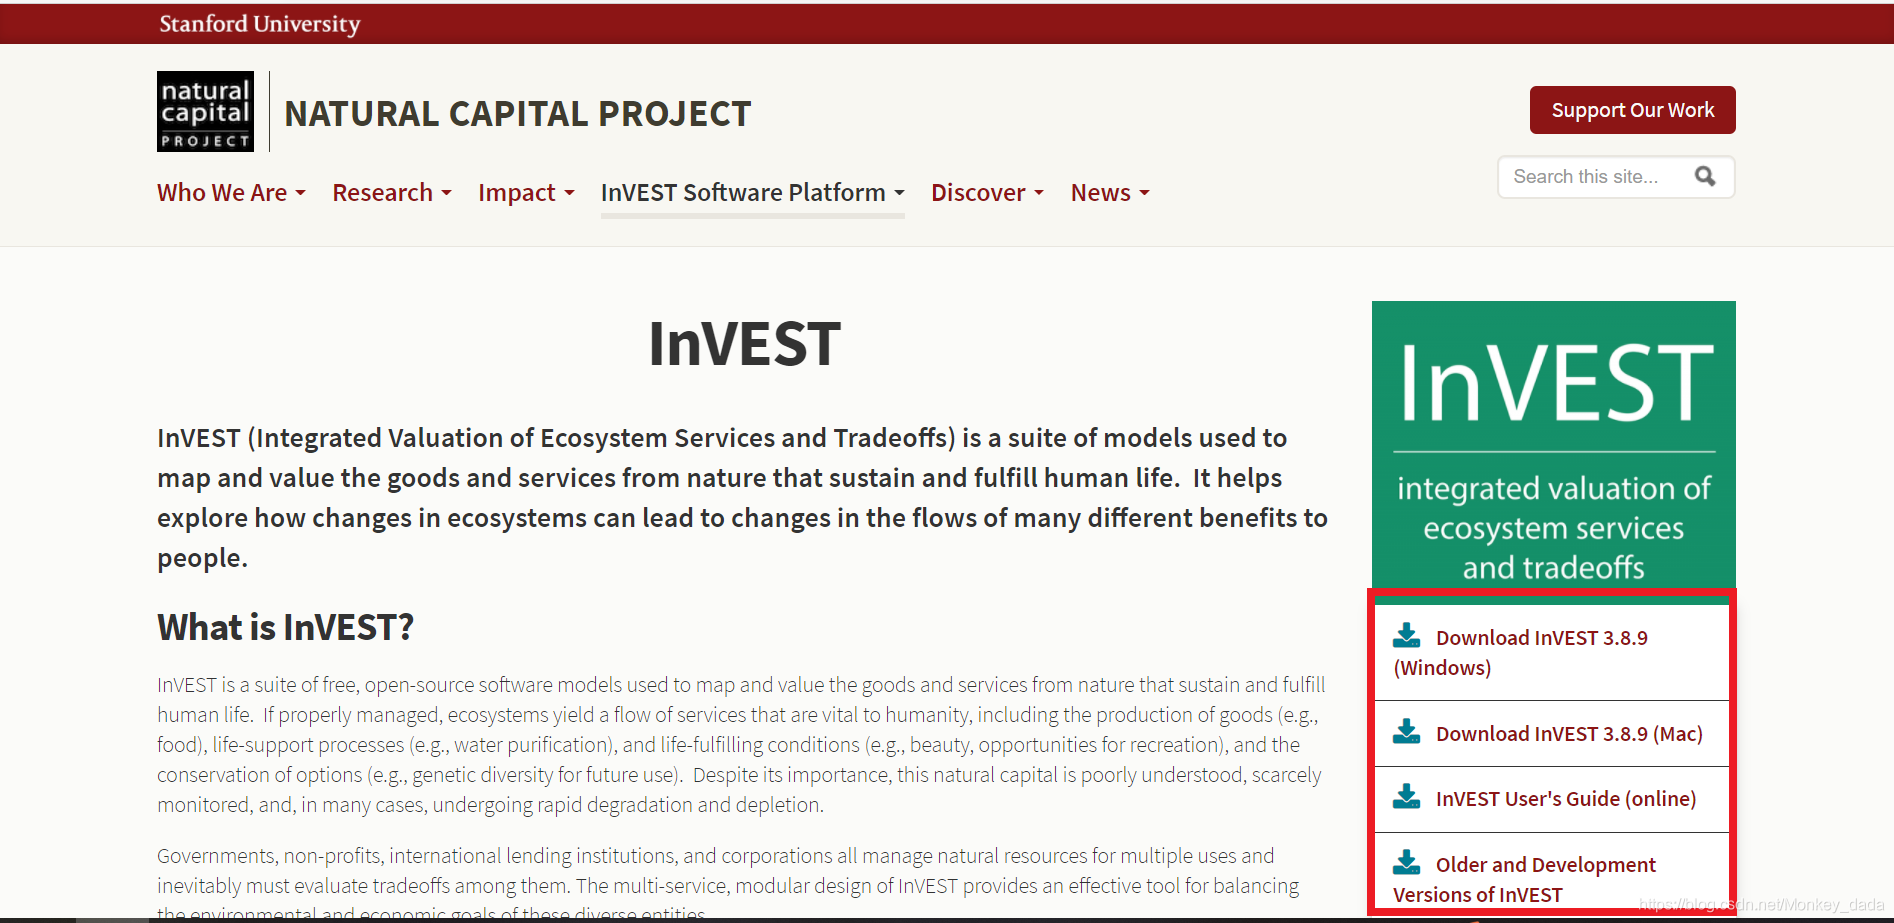
Task: Expand the Research dropdown arrow
Action: tap(446, 193)
